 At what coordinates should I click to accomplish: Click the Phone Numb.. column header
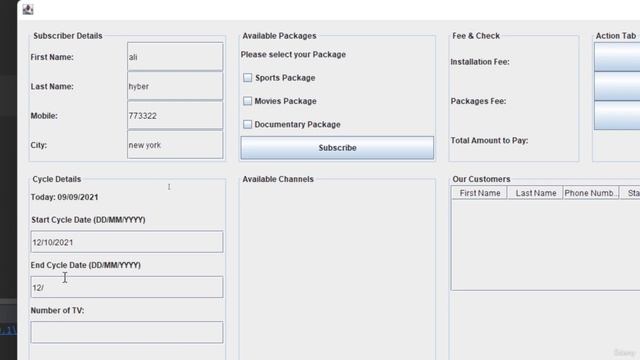(591, 193)
